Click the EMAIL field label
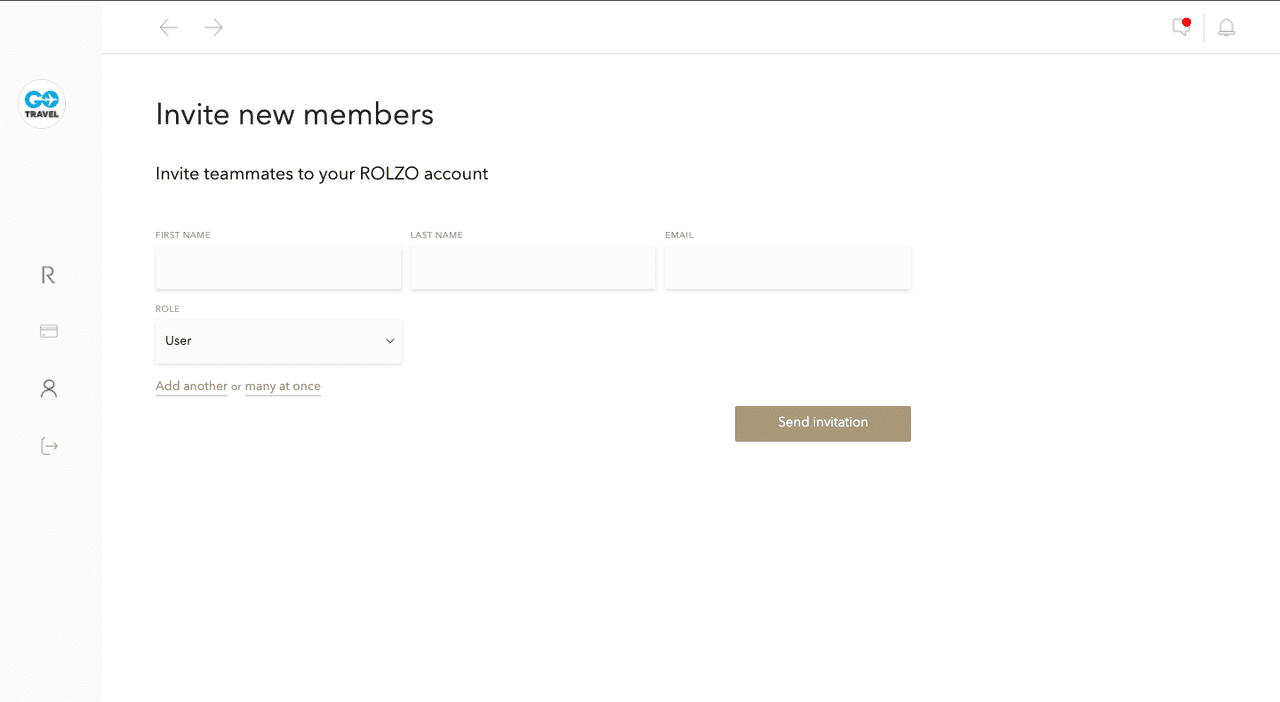The width and height of the screenshot is (1280, 702). pyautogui.click(x=679, y=235)
